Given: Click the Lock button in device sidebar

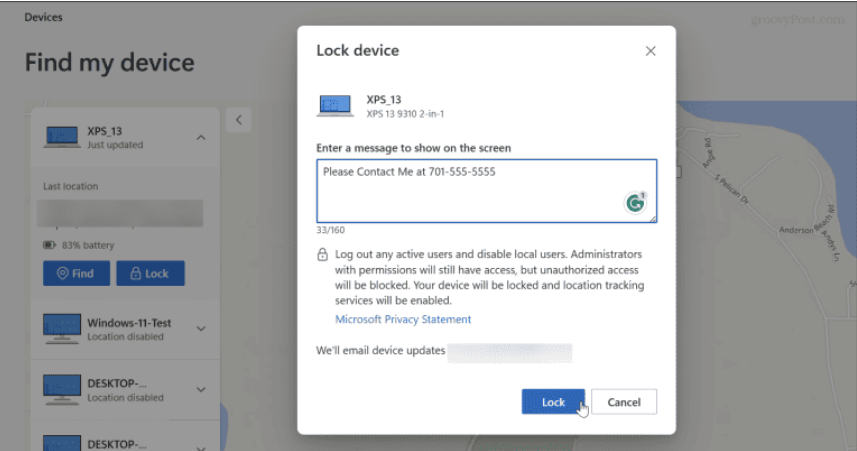Looking at the screenshot, I should 150,273.
